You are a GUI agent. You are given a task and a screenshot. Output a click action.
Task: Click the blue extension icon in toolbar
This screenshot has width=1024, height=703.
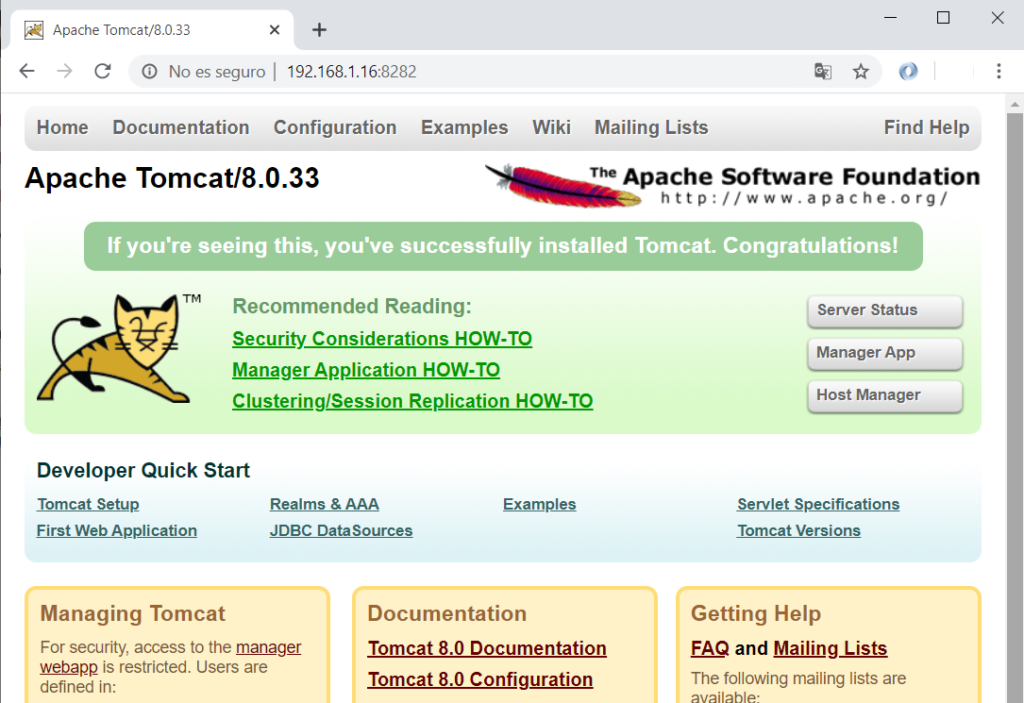[908, 71]
